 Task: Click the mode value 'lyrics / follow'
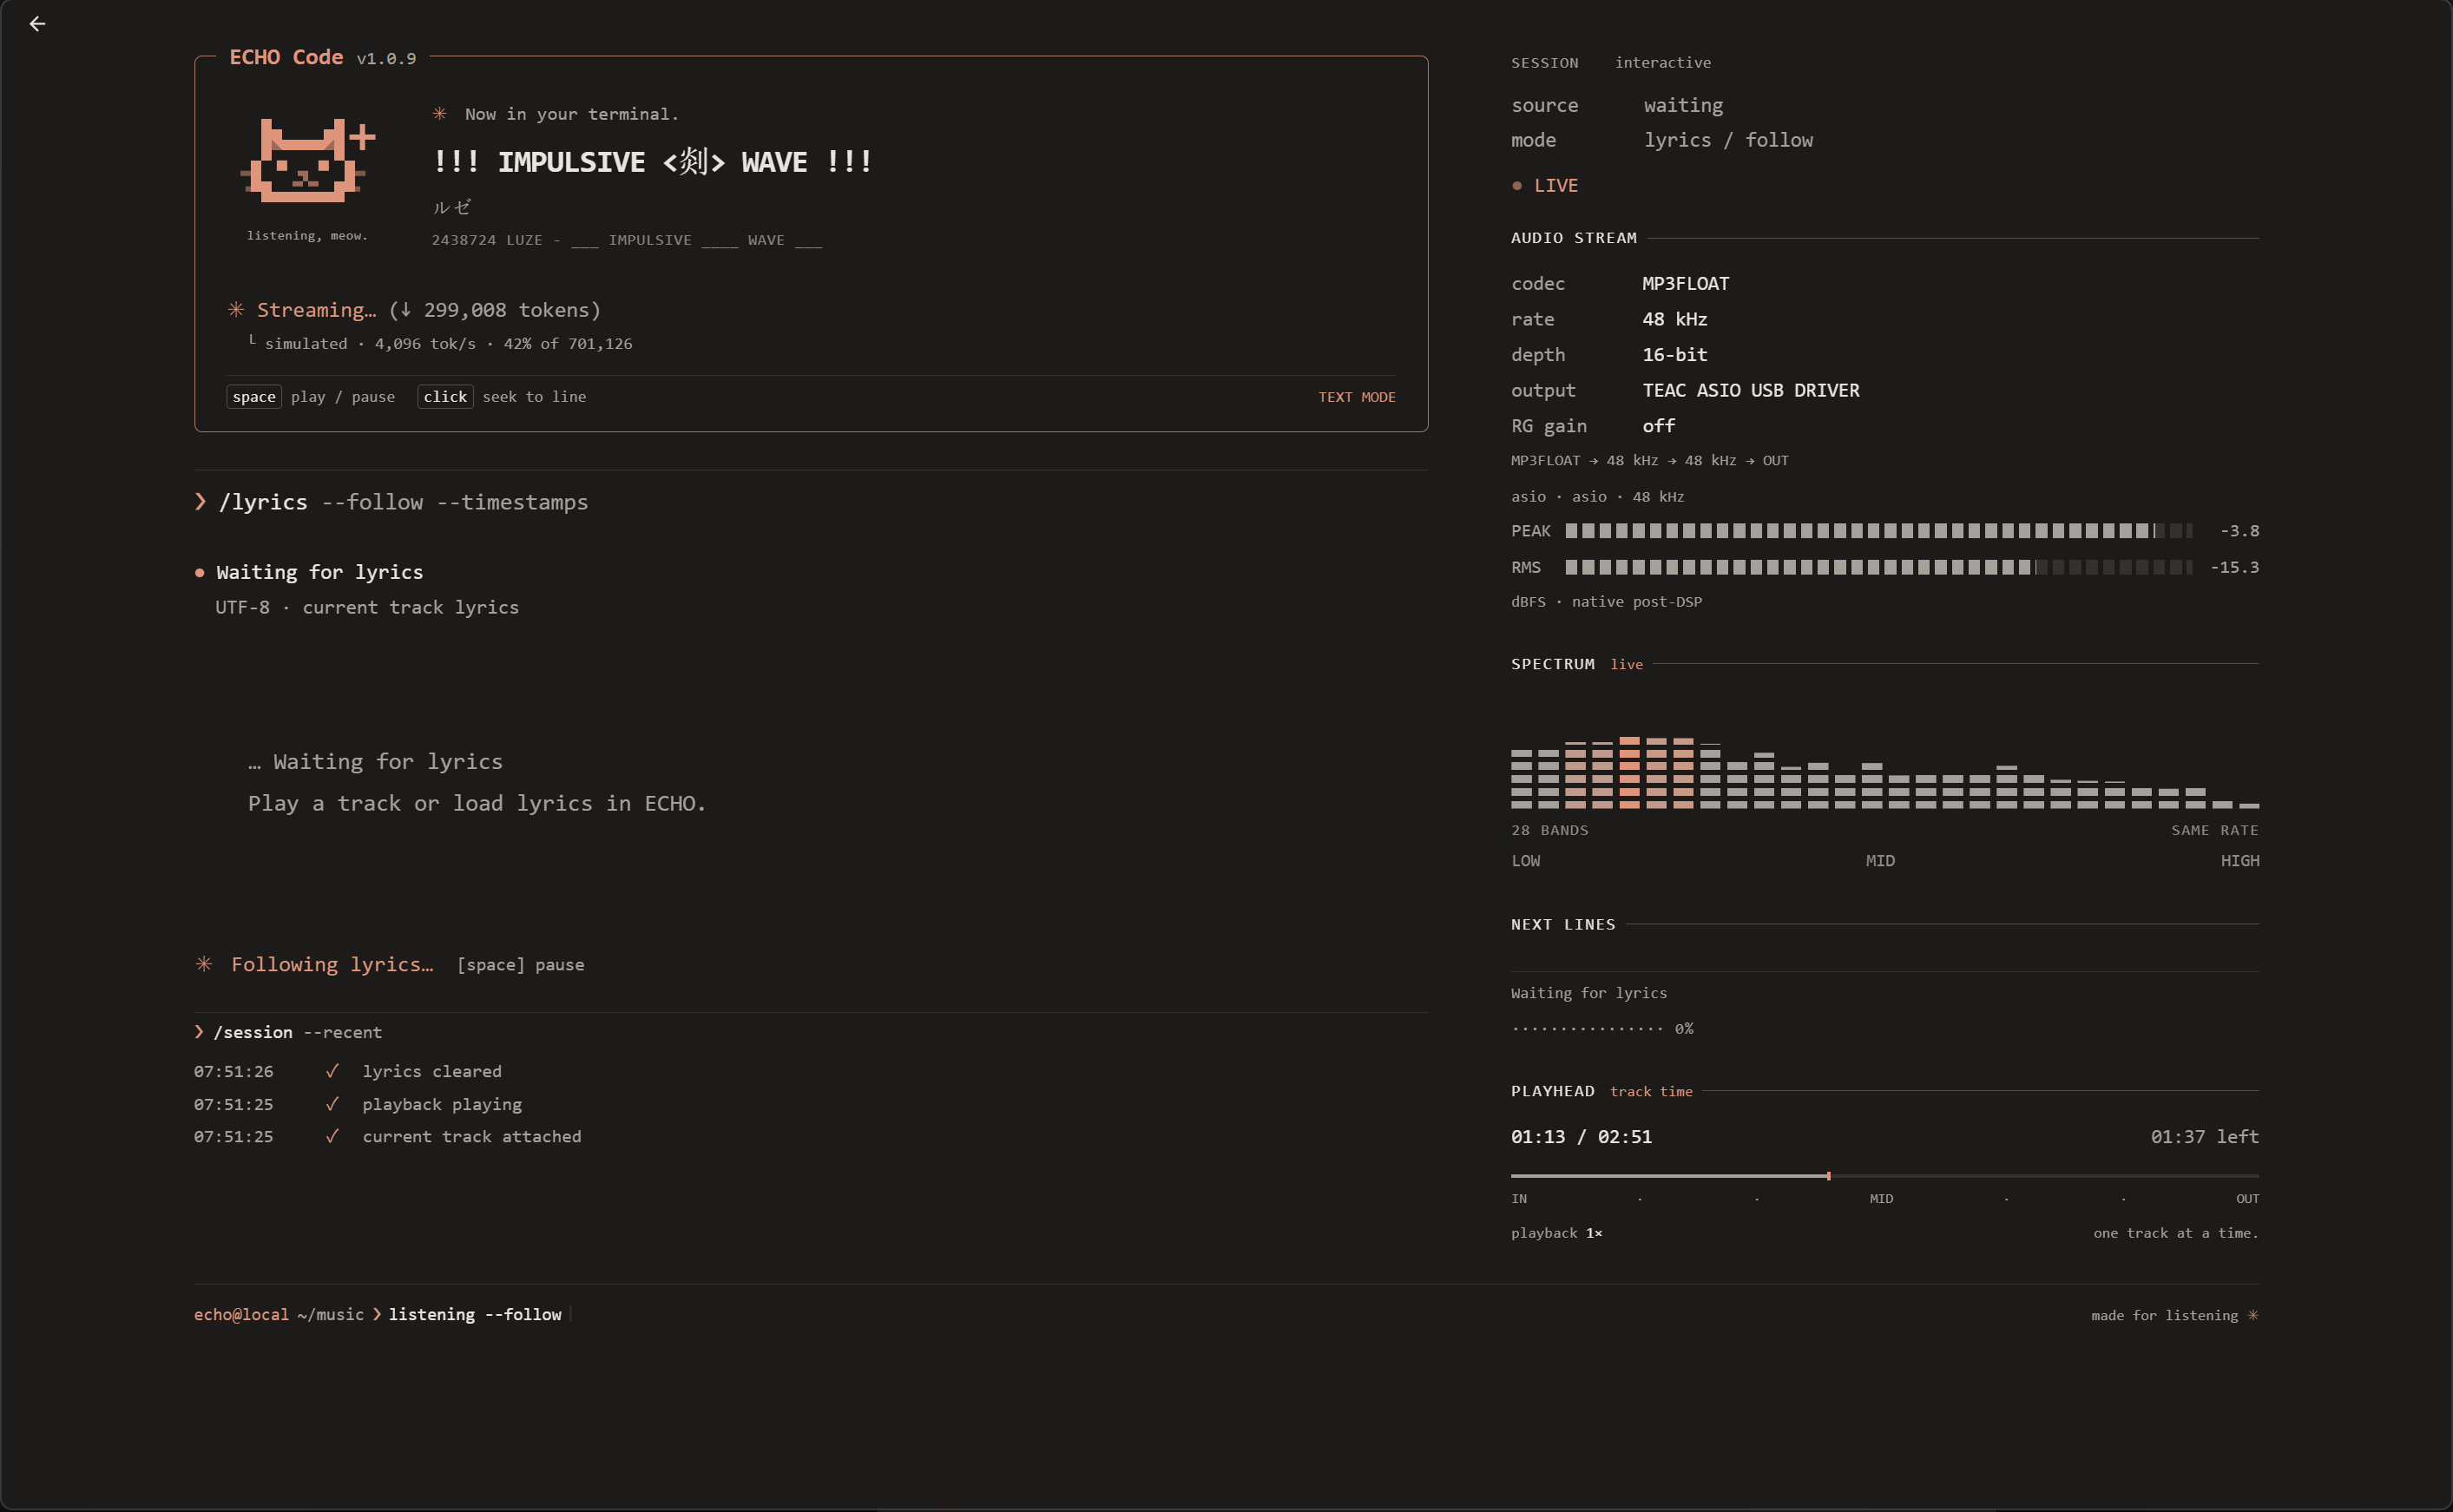[x=1728, y=140]
